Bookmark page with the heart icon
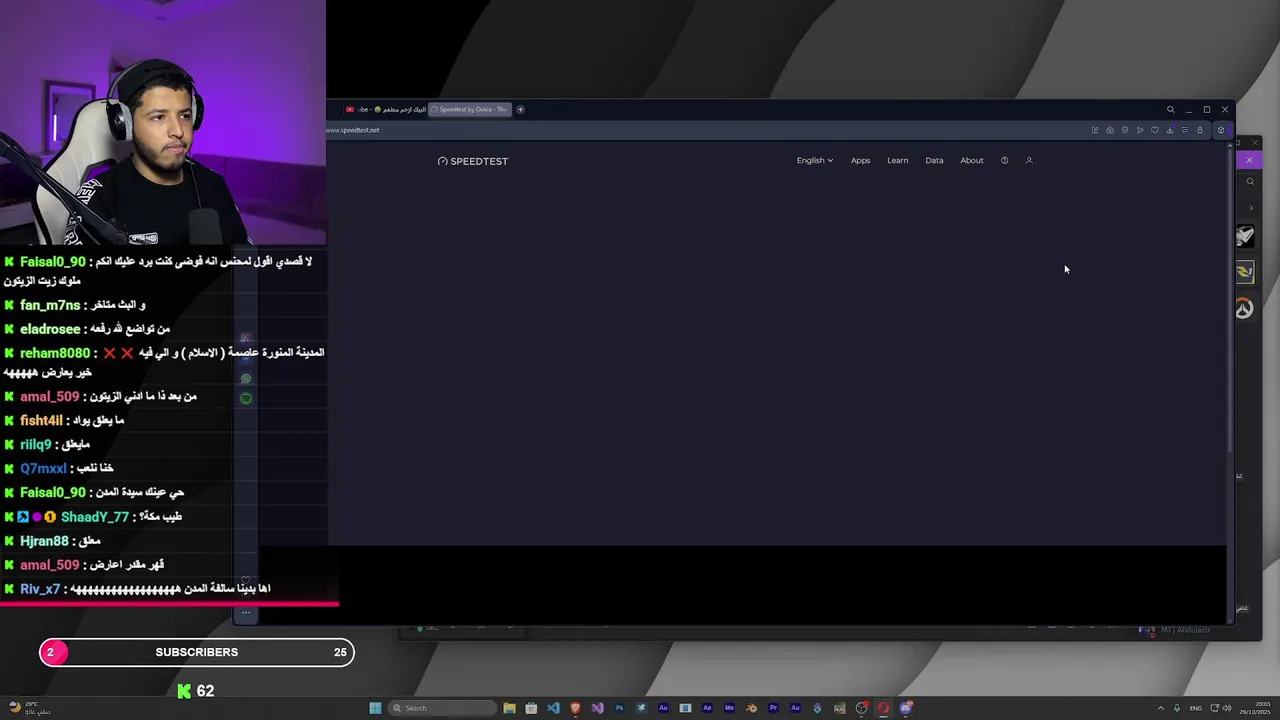The image size is (1280, 720). click(x=1155, y=130)
